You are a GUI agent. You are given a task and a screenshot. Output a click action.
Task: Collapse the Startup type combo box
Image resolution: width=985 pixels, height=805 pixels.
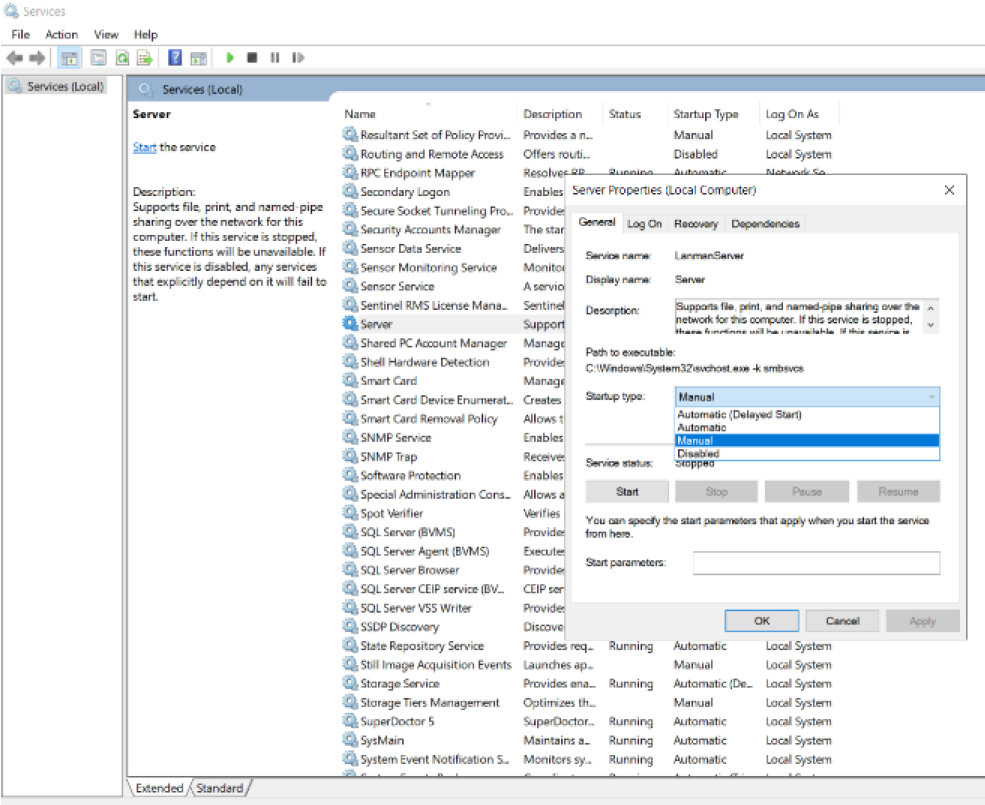click(x=932, y=397)
